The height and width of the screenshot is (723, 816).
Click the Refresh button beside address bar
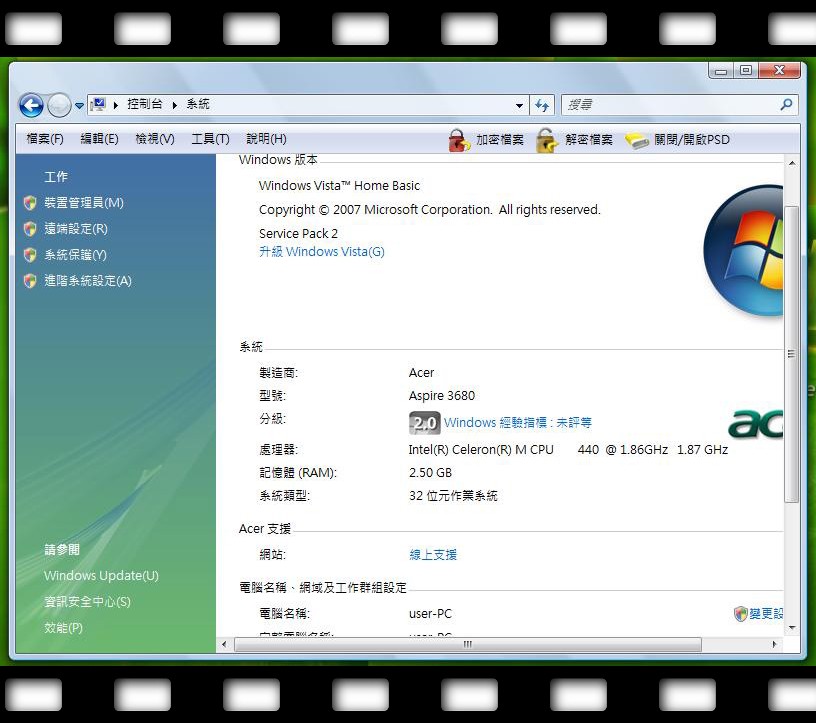click(x=542, y=106)
